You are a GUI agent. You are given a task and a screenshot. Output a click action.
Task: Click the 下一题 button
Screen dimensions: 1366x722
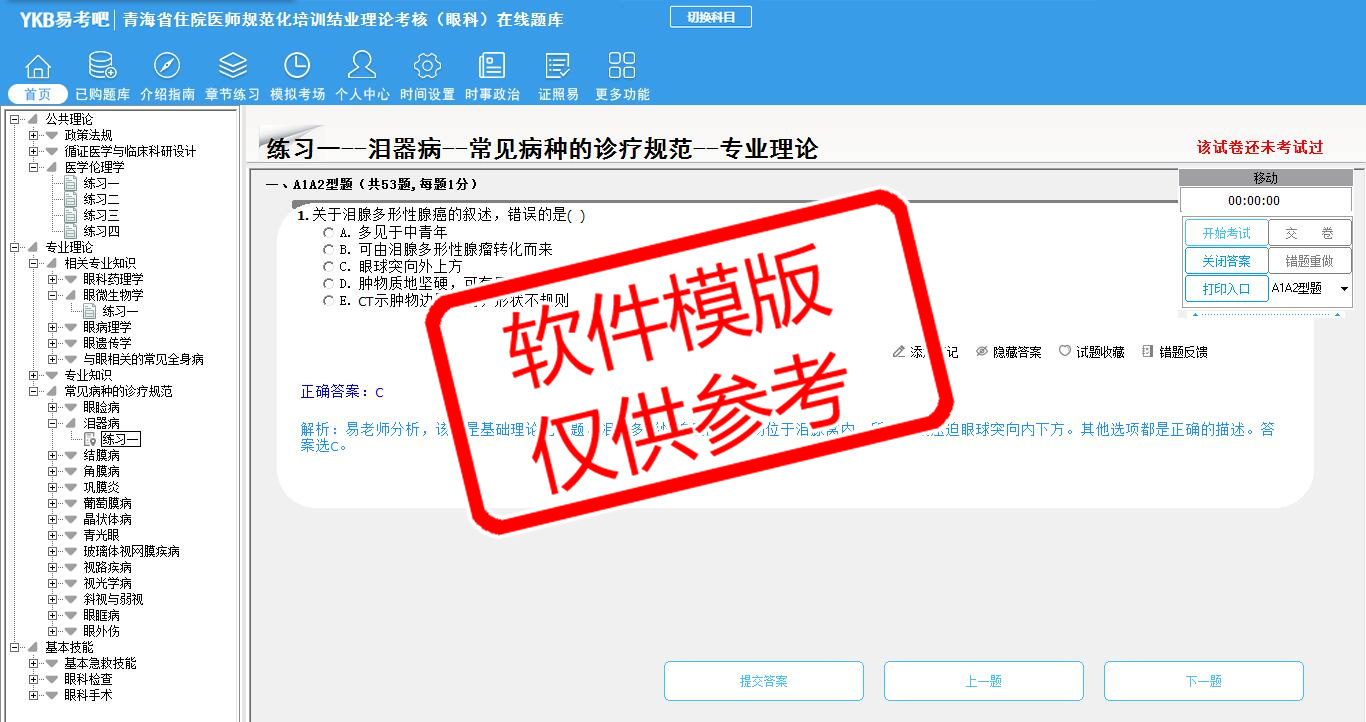[1203, 681]
